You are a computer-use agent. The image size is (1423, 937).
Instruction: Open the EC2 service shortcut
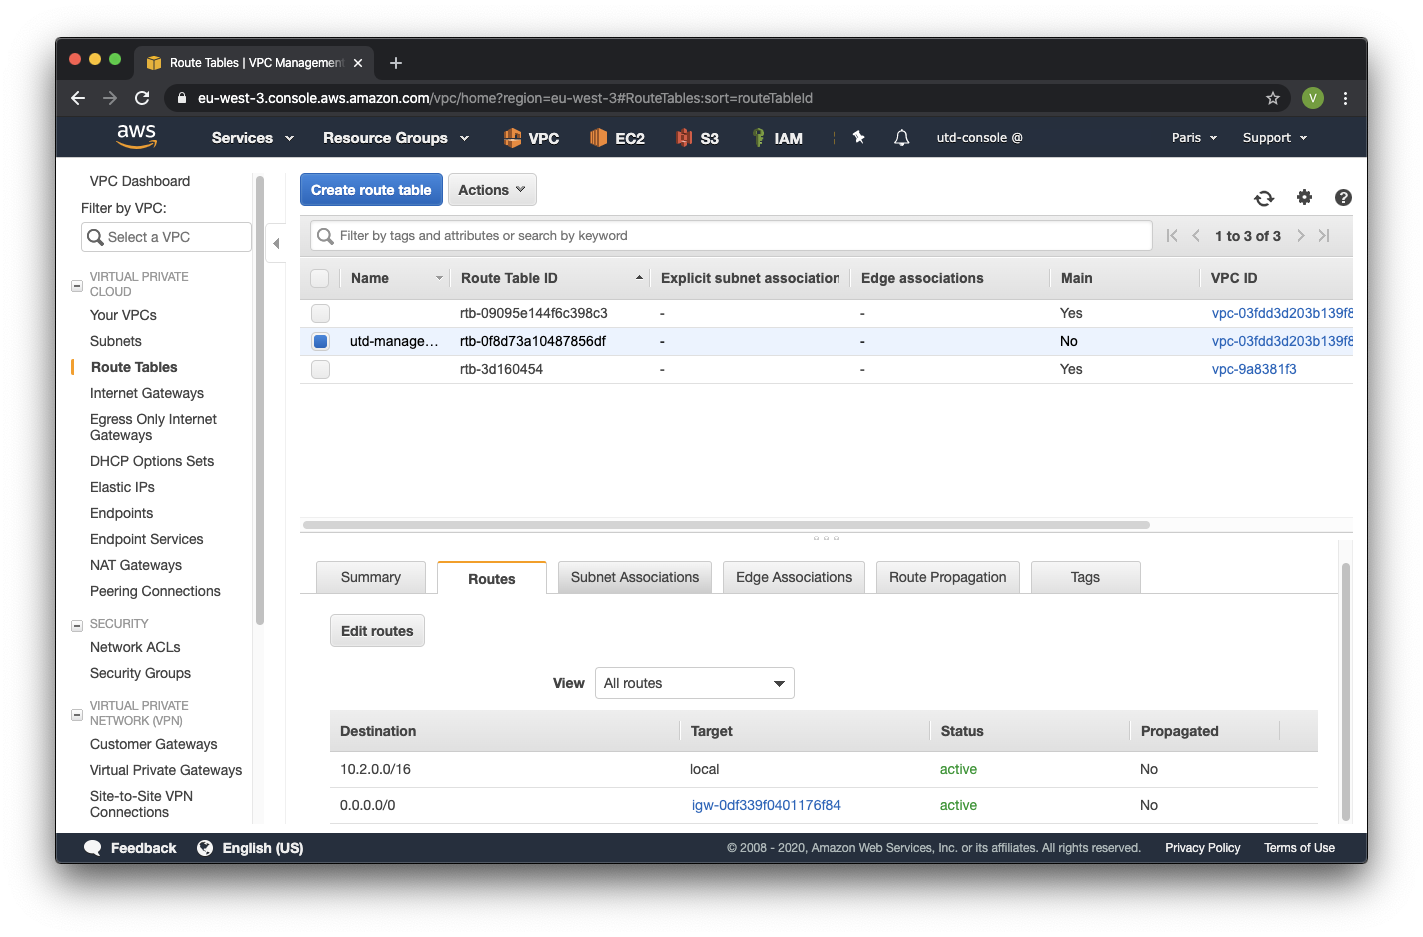tap(617, 138)
